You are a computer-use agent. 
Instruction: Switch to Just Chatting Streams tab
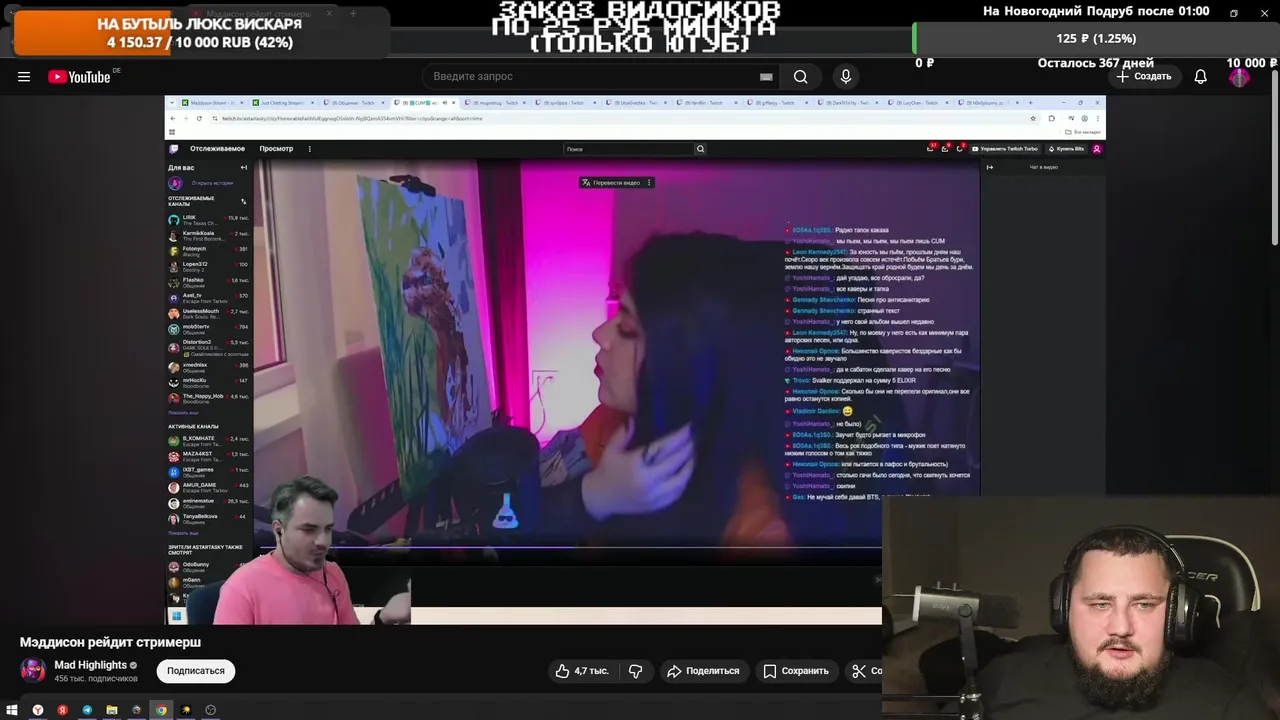285,103
